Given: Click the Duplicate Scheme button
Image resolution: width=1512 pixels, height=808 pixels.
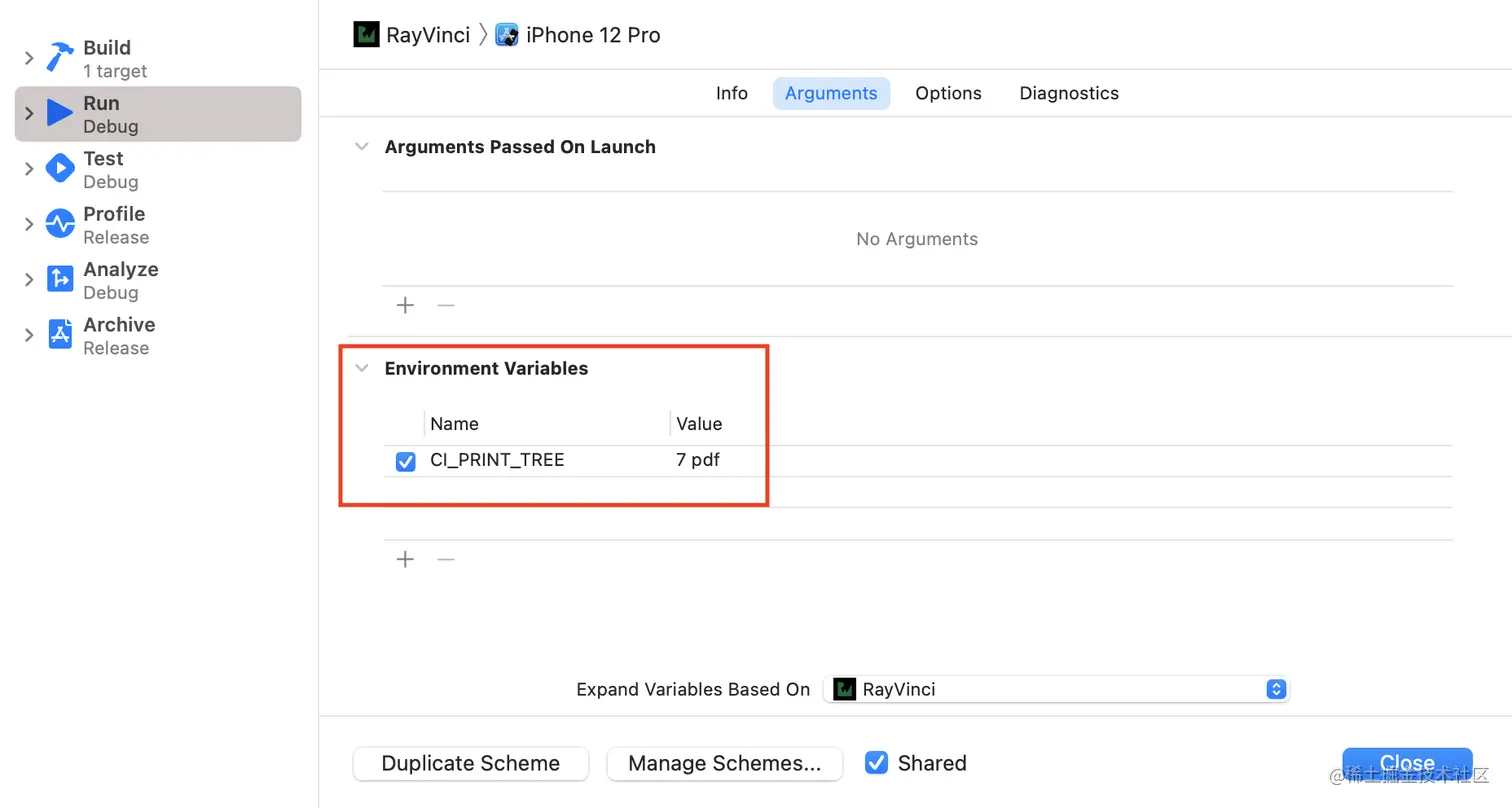Looking at the screenshot, I should pos(471,763).
